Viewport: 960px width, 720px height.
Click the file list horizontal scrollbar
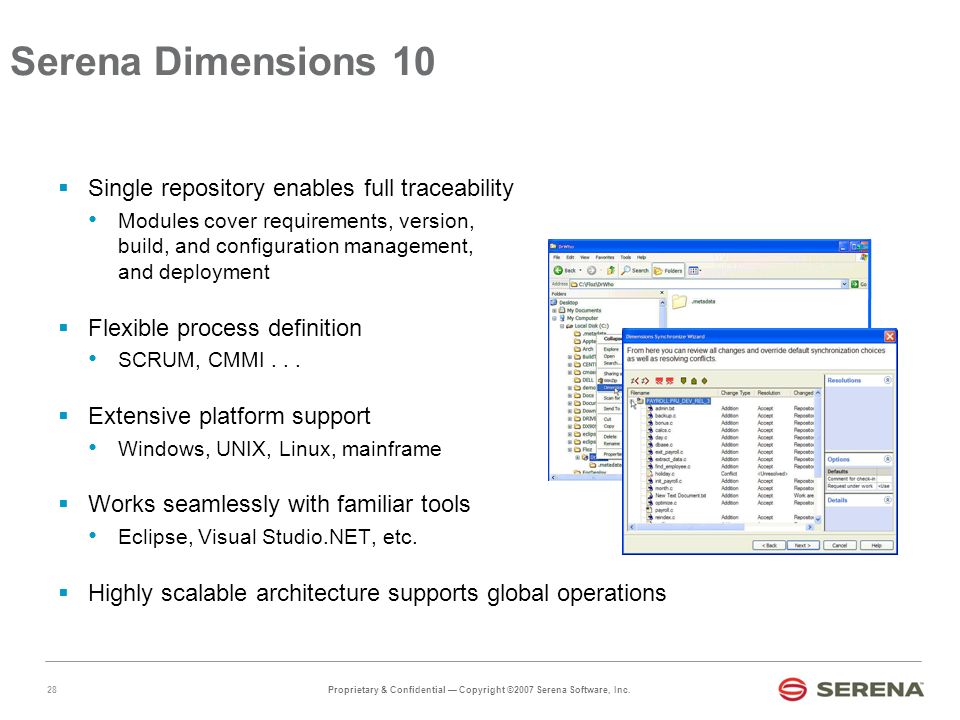[x=721, y=527]
